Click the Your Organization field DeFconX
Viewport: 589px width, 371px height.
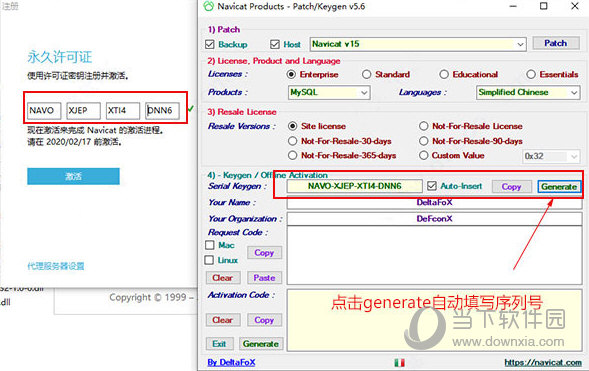click(434, 219)
